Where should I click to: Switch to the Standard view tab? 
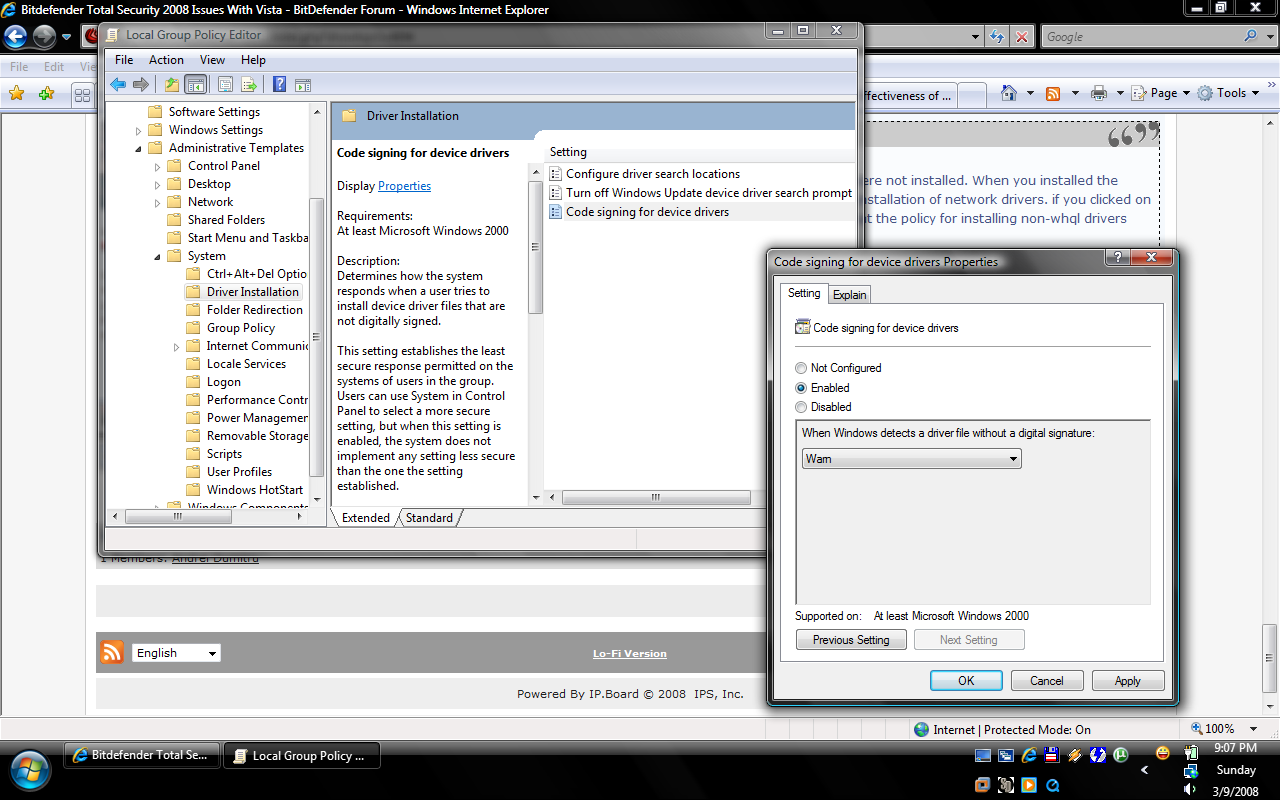pos(429,518)
